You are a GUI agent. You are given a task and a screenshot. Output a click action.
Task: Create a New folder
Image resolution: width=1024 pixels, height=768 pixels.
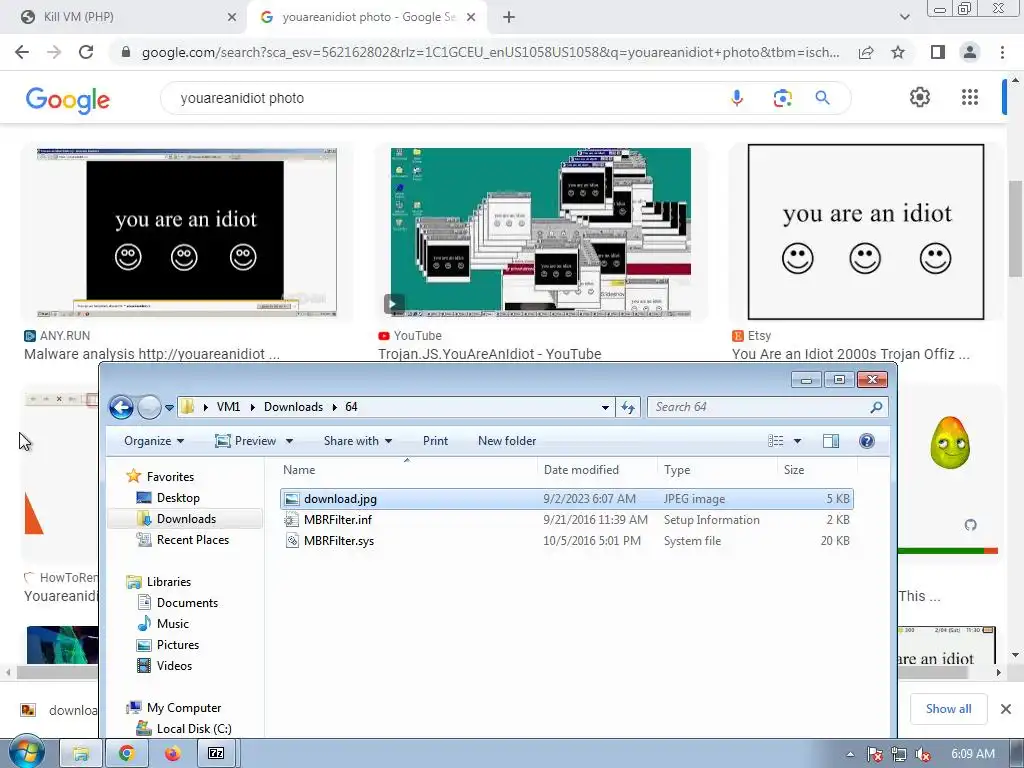507,441
